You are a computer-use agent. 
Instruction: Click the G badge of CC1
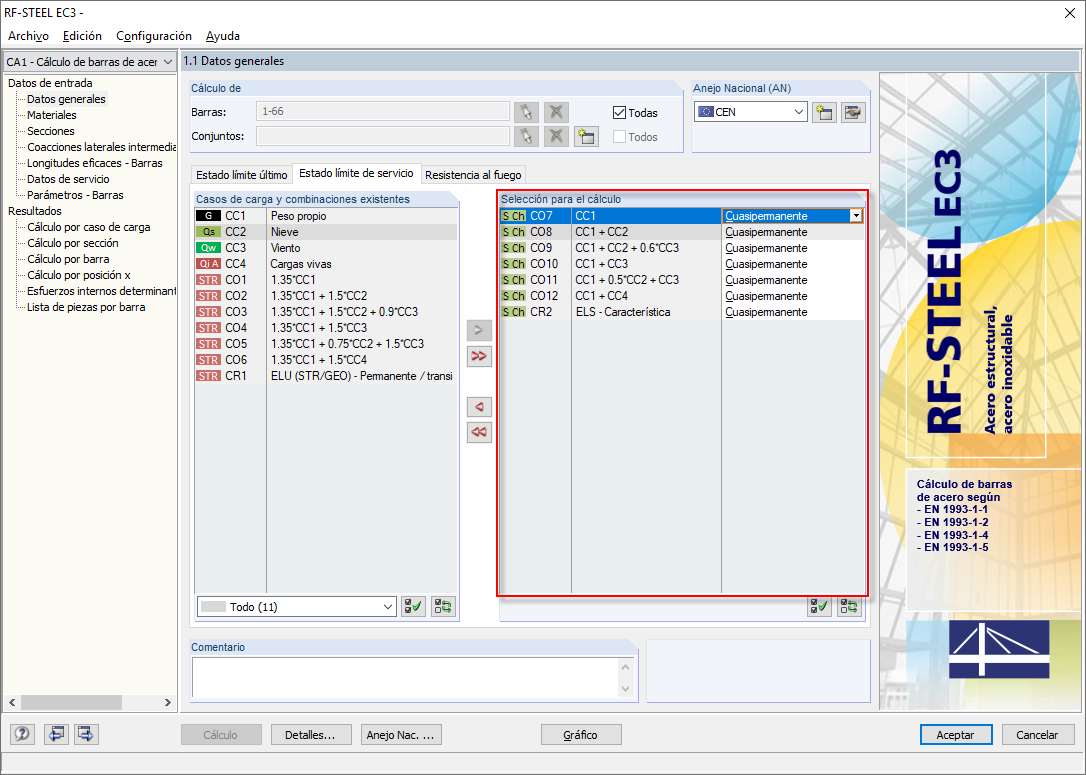click(208, 216)
